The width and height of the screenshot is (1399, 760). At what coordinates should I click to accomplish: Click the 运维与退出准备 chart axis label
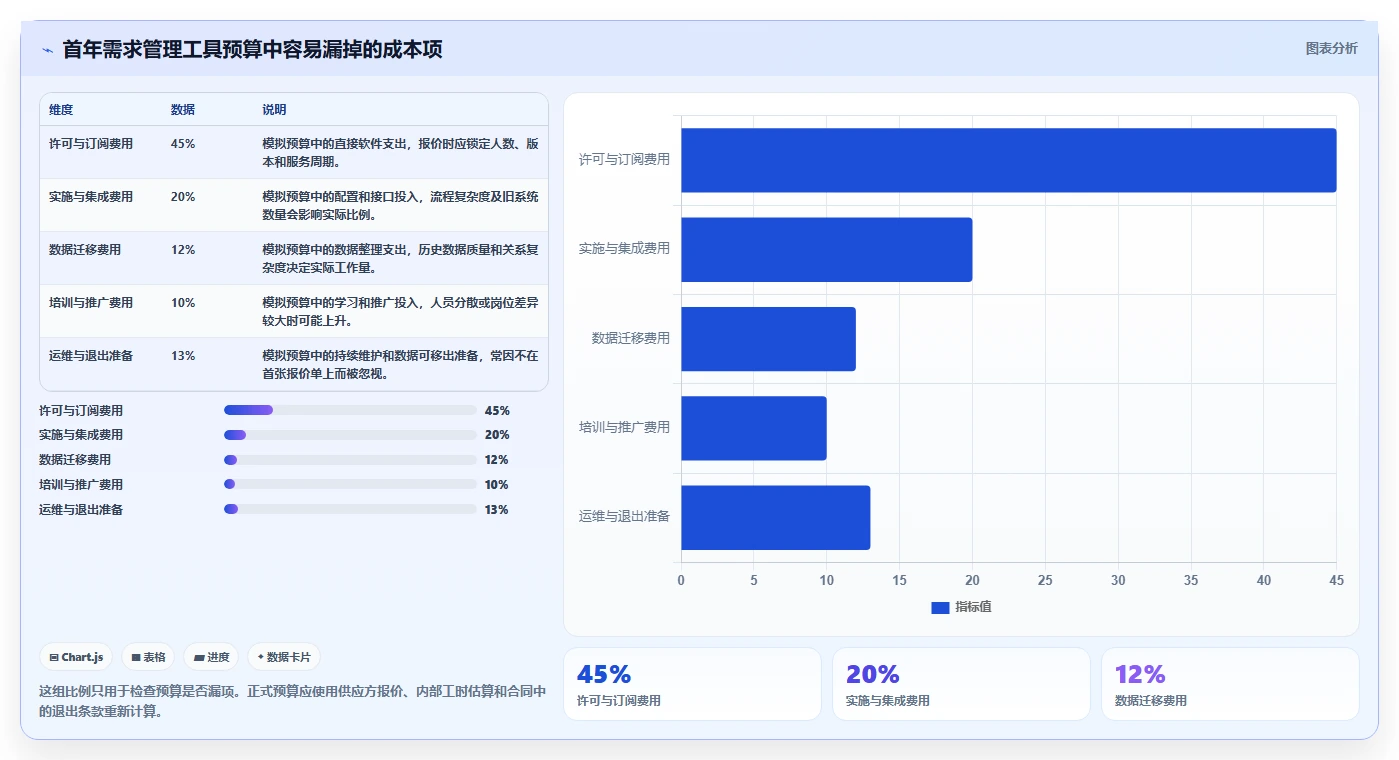coord(624,516)
